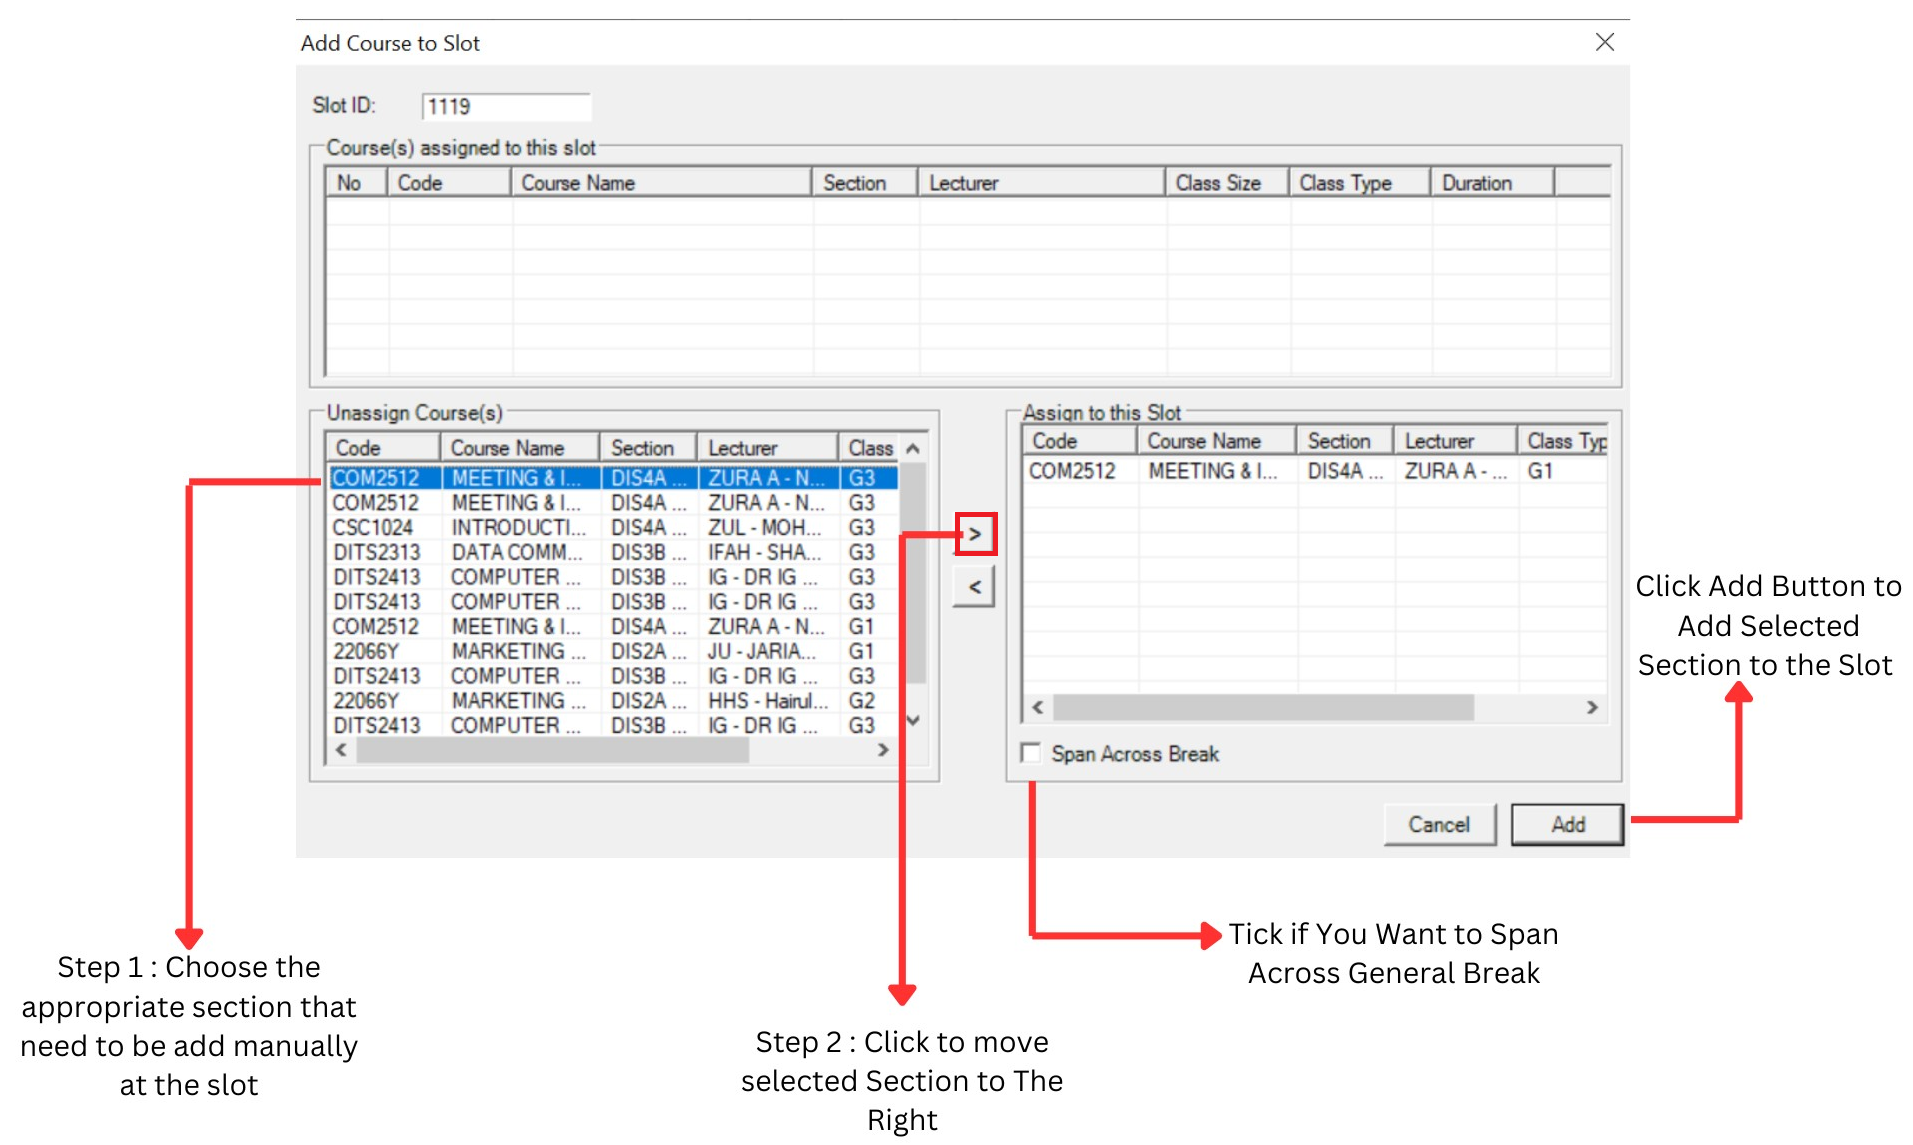The height and width of the screenshot is (1145, 1913).
Task: Click the Cancel button
Action: tap(1439, 825)
